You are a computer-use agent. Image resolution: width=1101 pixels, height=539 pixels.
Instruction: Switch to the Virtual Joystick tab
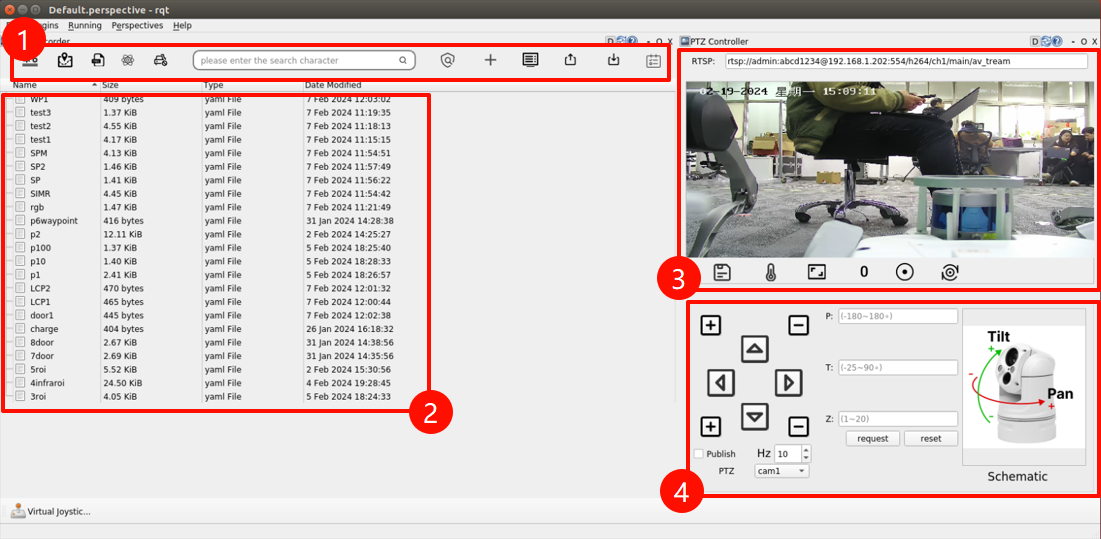click(51, 512)
